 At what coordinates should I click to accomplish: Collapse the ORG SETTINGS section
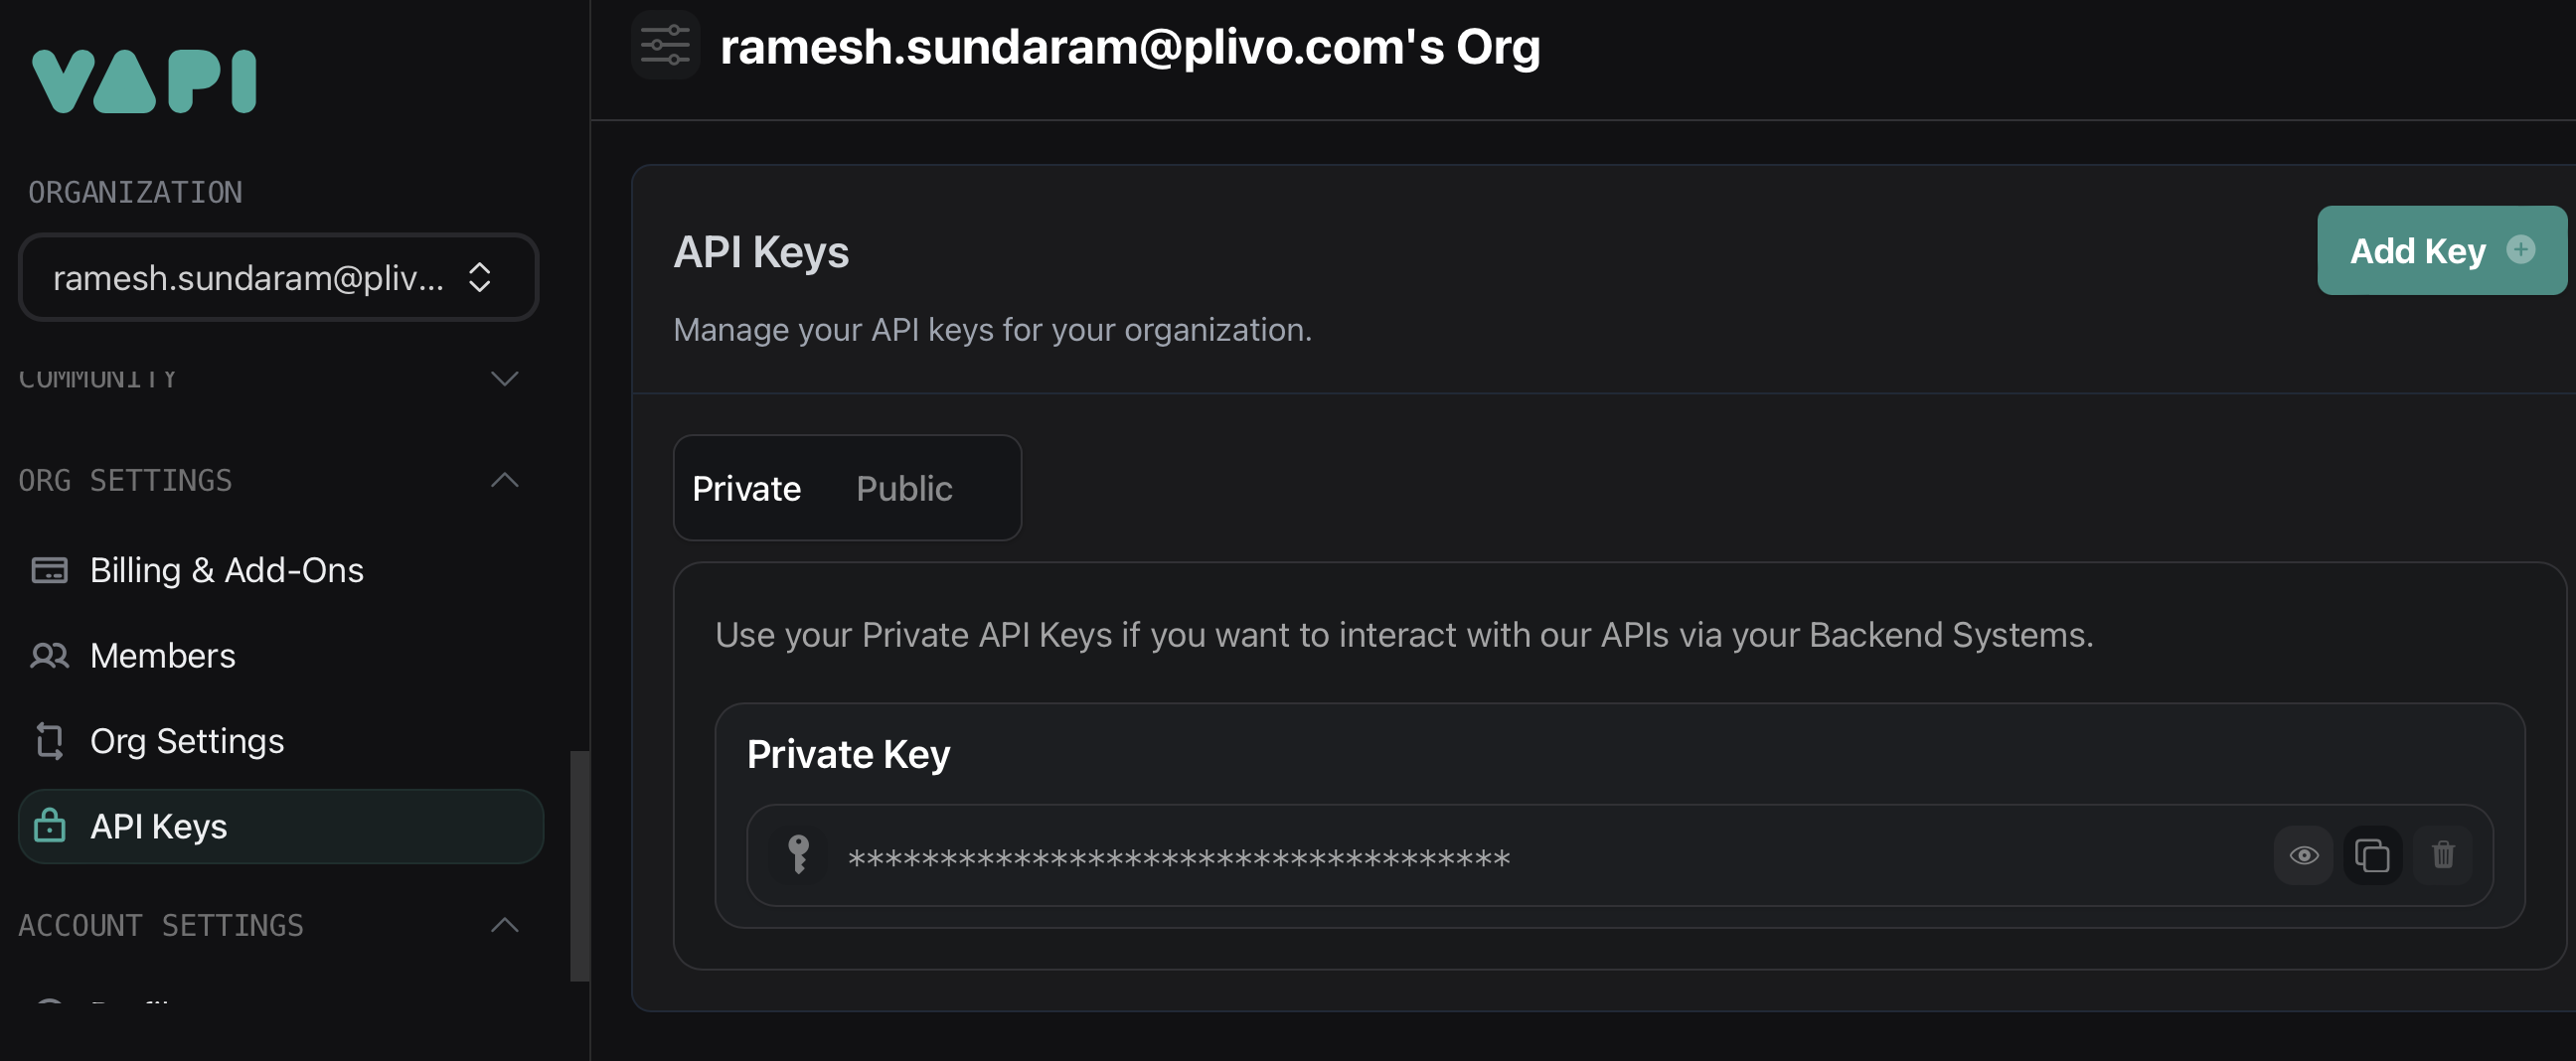[504, 481]
